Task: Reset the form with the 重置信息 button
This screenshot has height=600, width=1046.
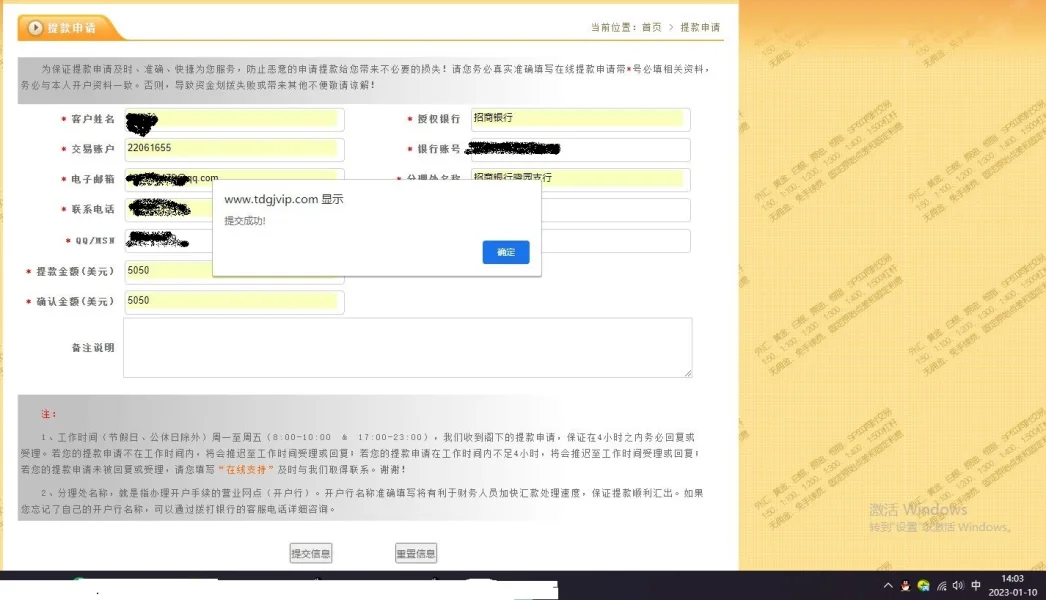Action: (415, 552)
